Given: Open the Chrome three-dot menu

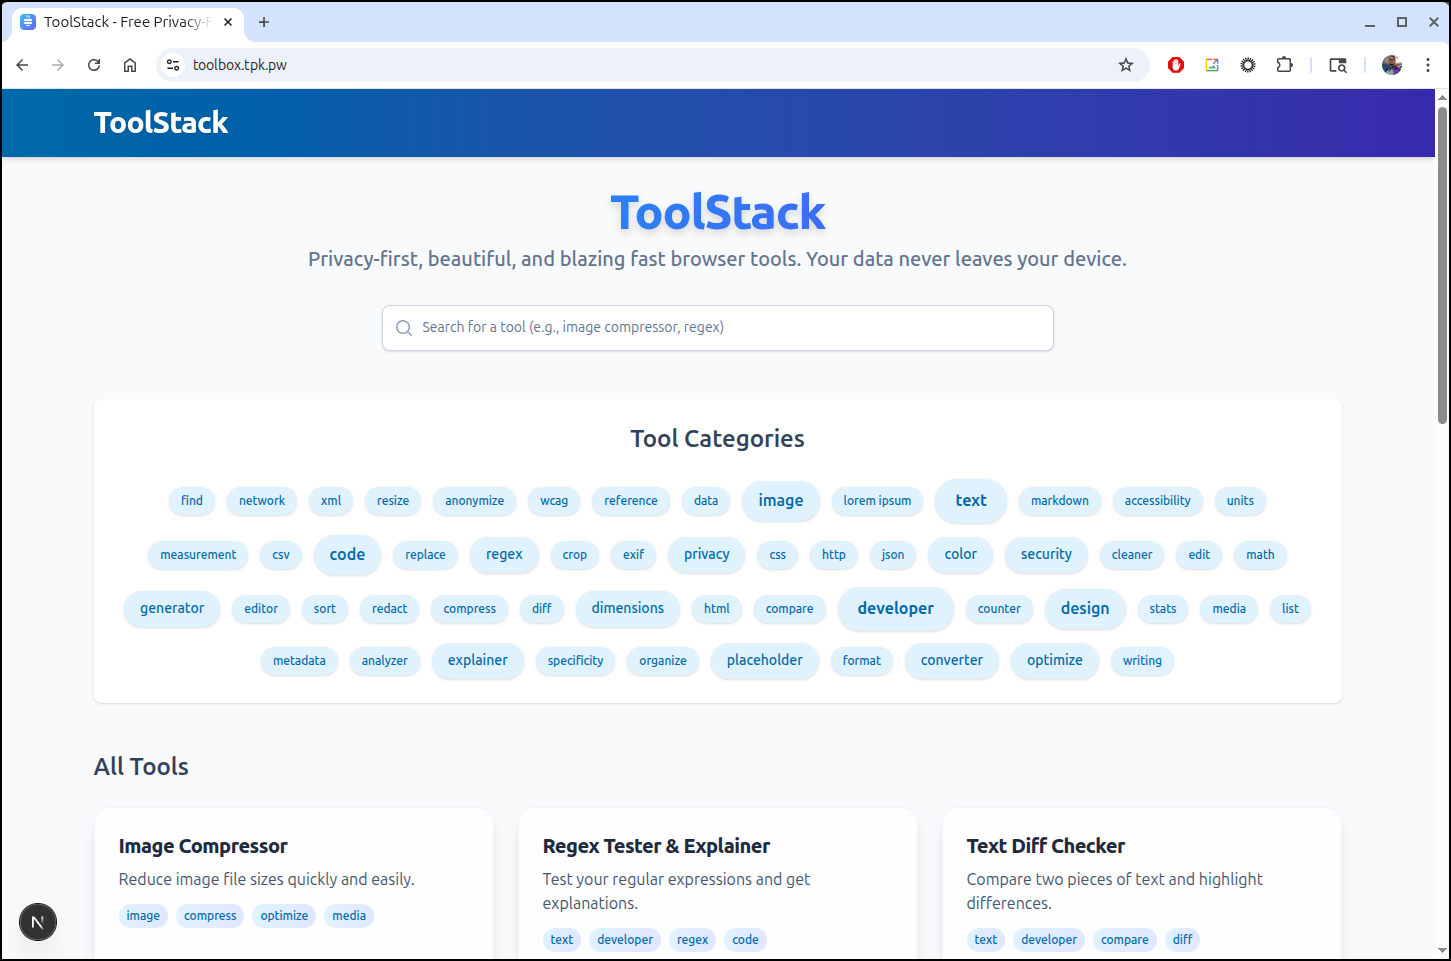Looking at the screenshot, I should pyautogui.click(x=1428, y=65).
